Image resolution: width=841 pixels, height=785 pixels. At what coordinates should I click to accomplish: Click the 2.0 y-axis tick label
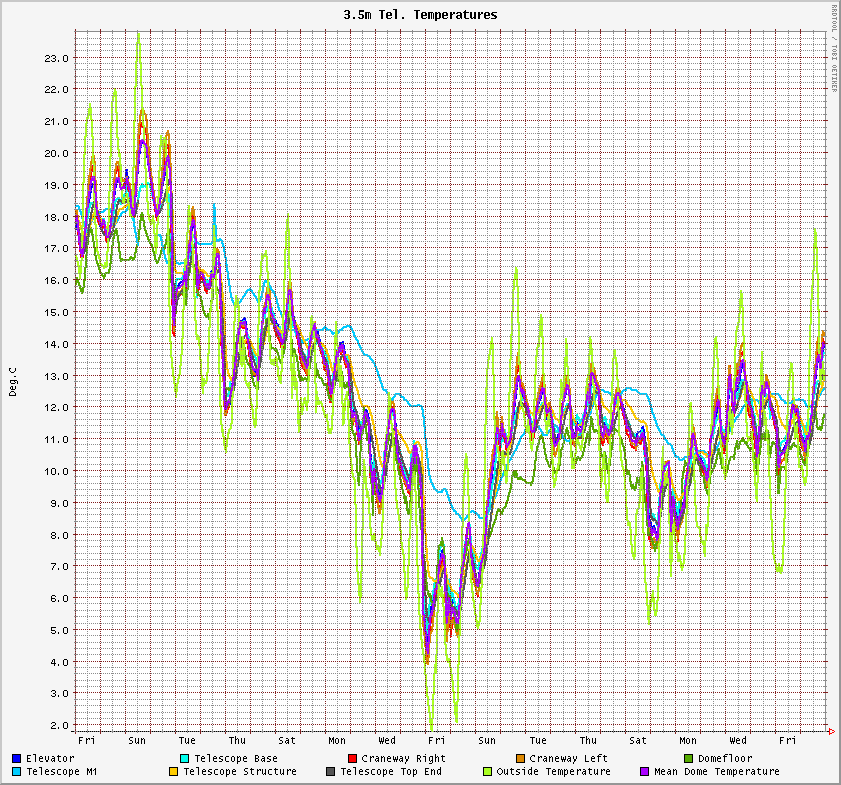tap(60, 725)
